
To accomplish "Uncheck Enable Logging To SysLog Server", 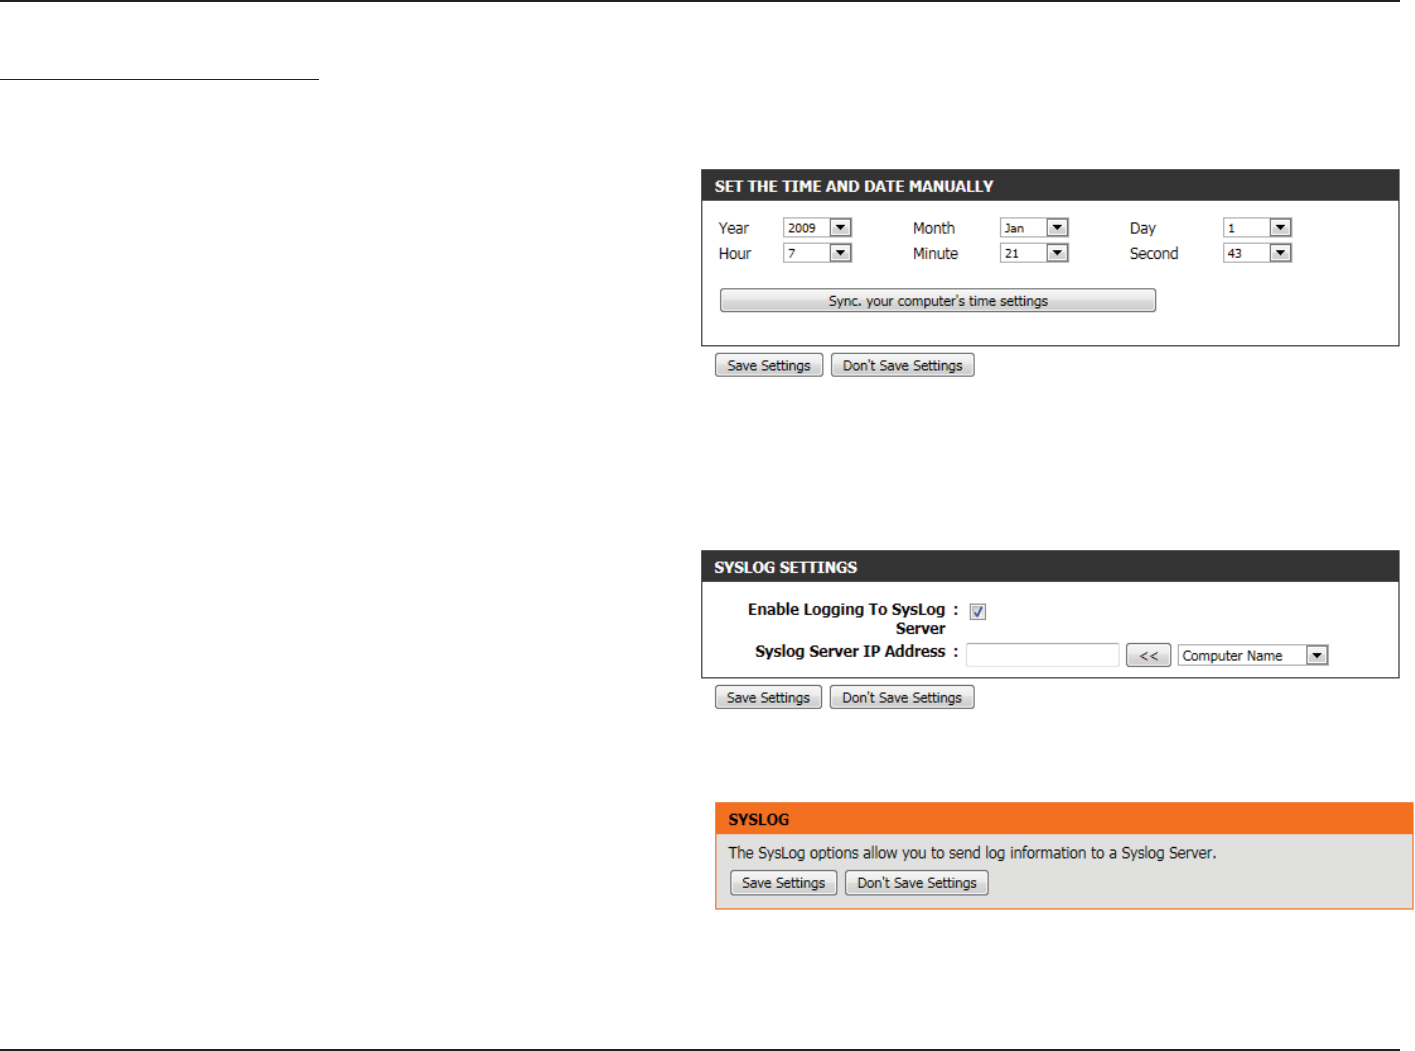I will [x=978, y=612].
